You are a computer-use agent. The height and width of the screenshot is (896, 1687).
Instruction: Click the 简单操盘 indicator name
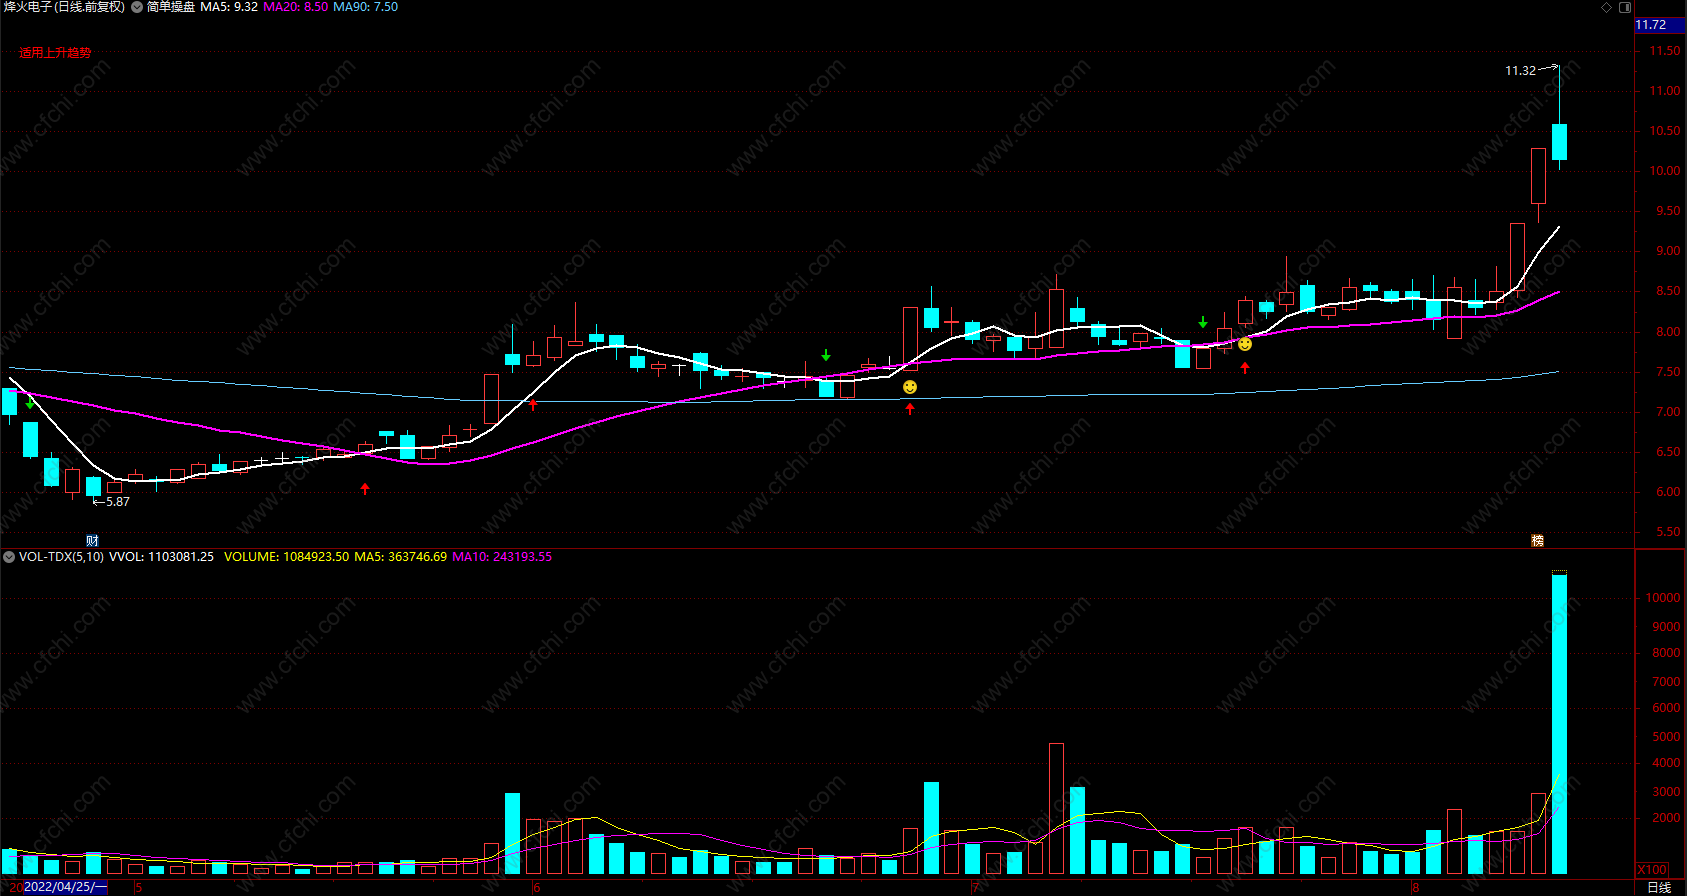point(171,7)
